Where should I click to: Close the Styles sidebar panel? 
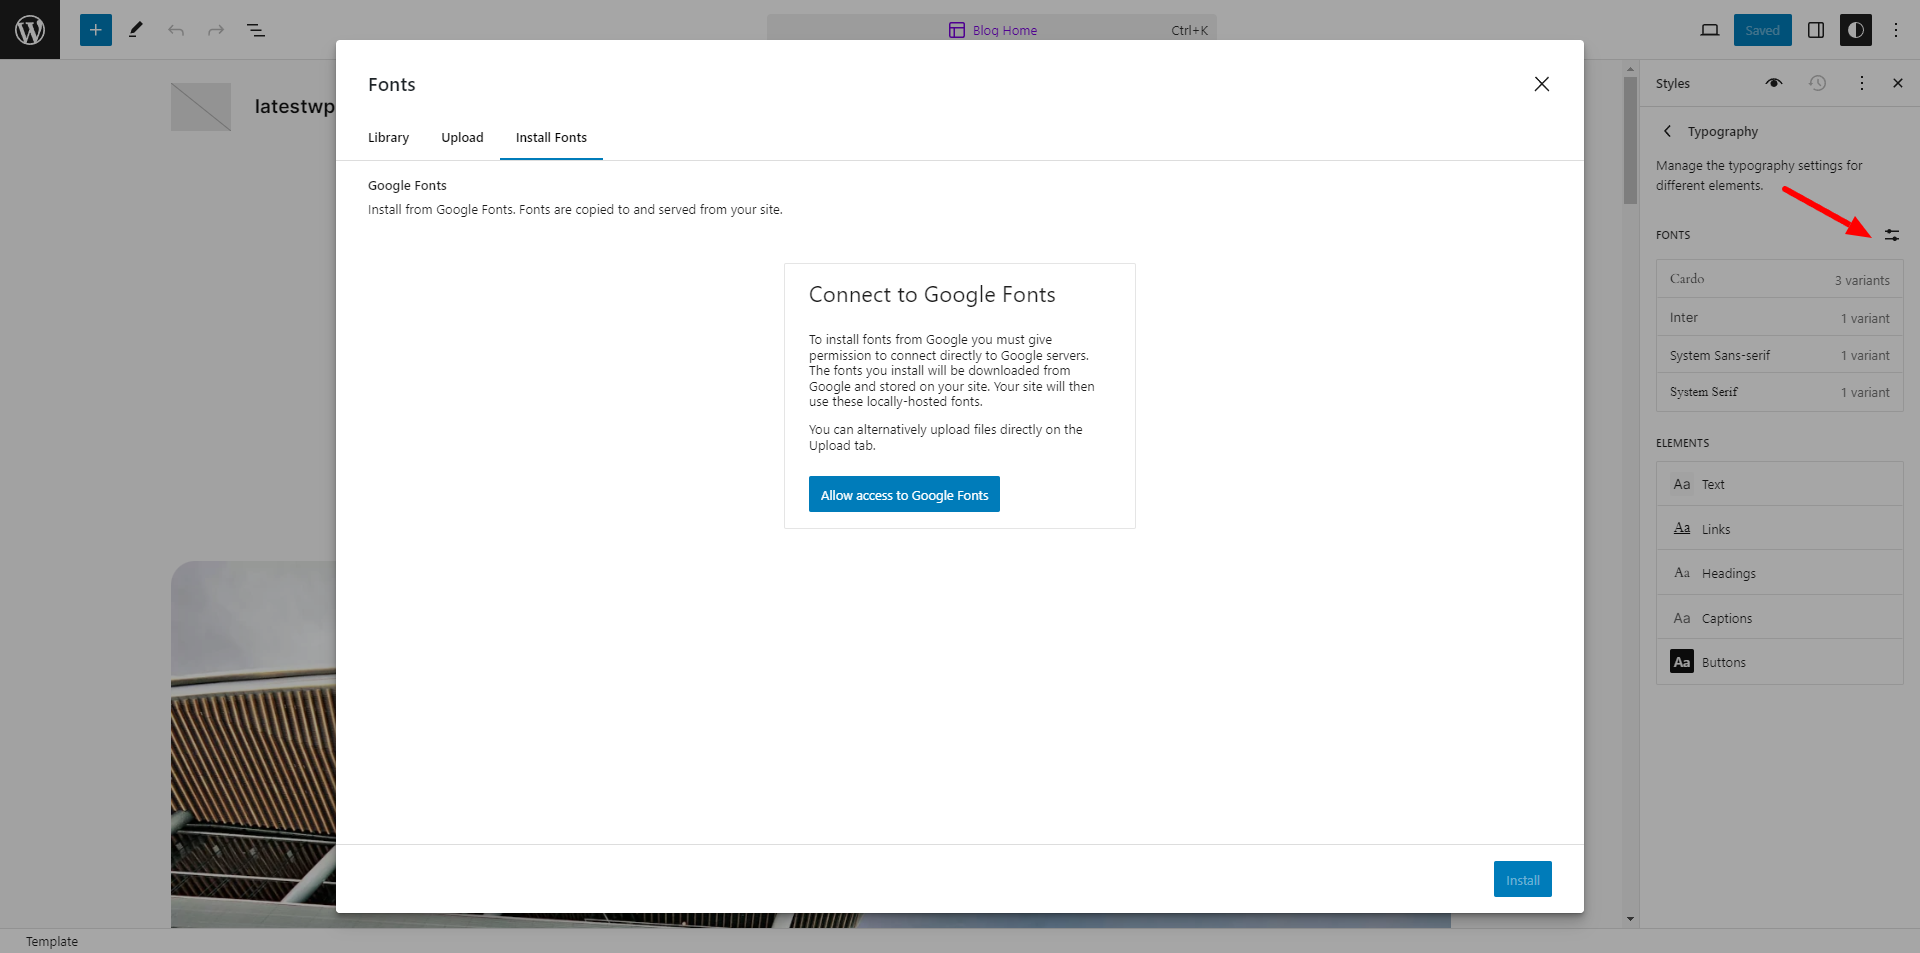1898,83
